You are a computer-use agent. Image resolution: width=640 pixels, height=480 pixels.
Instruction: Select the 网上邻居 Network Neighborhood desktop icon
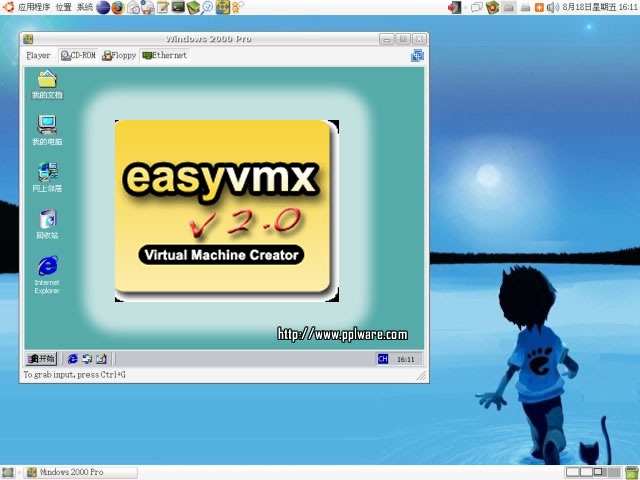[47, 177]
